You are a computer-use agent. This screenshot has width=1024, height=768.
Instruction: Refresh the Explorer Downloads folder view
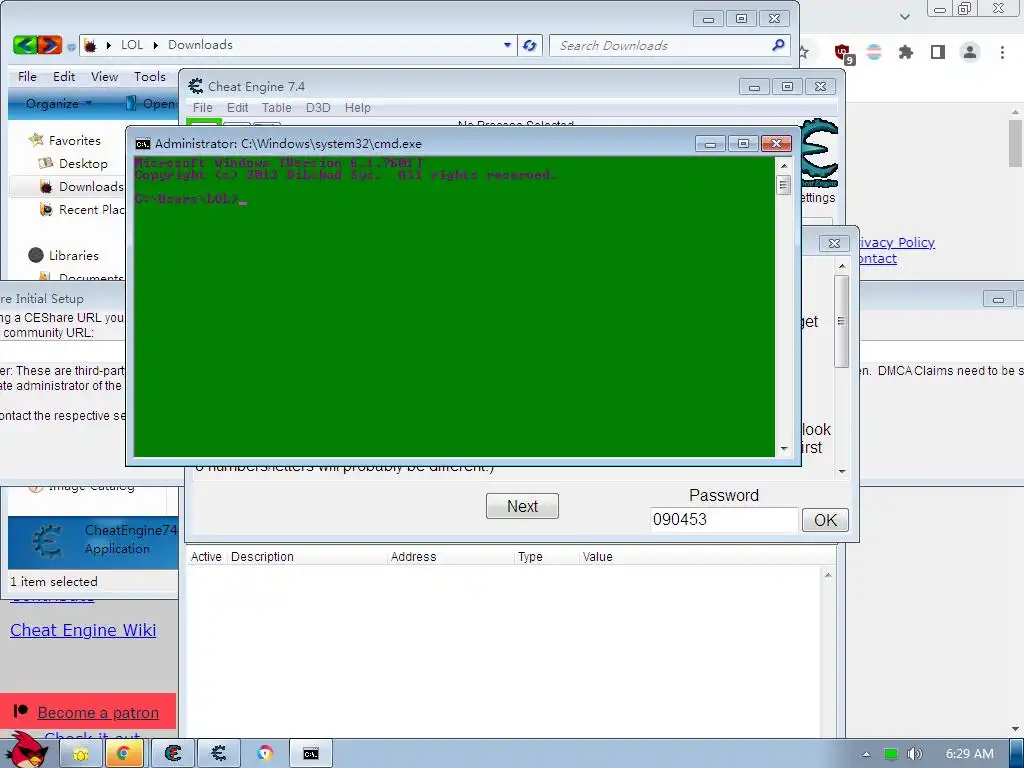[530, 45]
